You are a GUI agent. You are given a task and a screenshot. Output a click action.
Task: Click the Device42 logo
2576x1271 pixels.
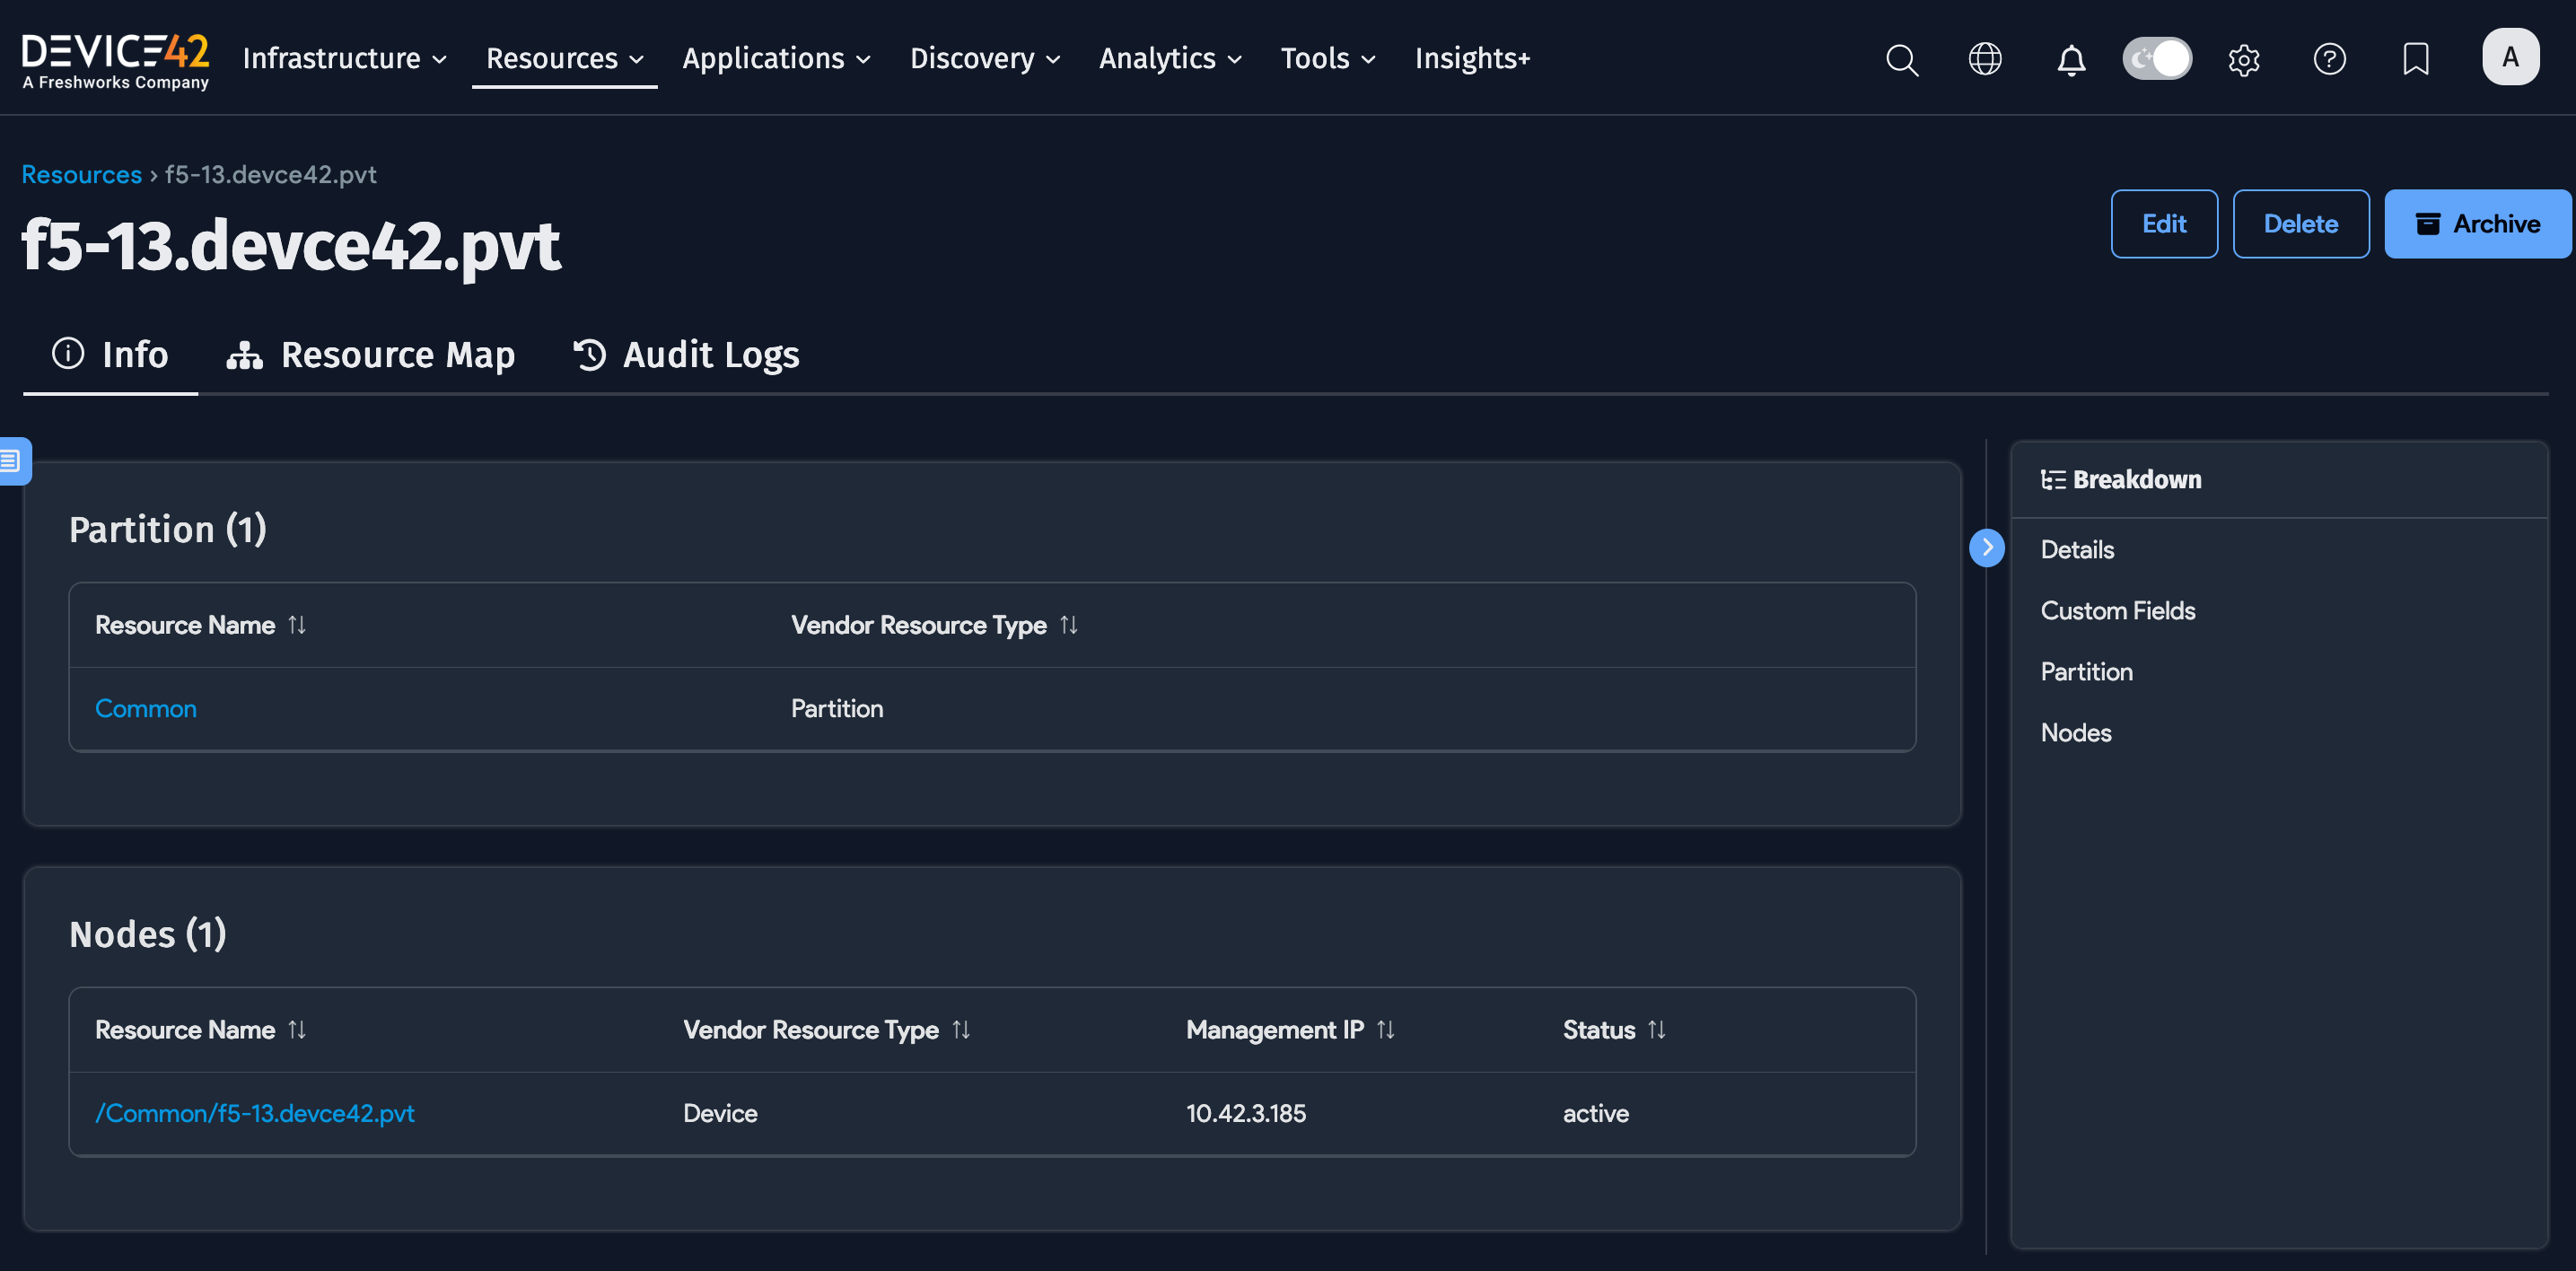[115, 58]
